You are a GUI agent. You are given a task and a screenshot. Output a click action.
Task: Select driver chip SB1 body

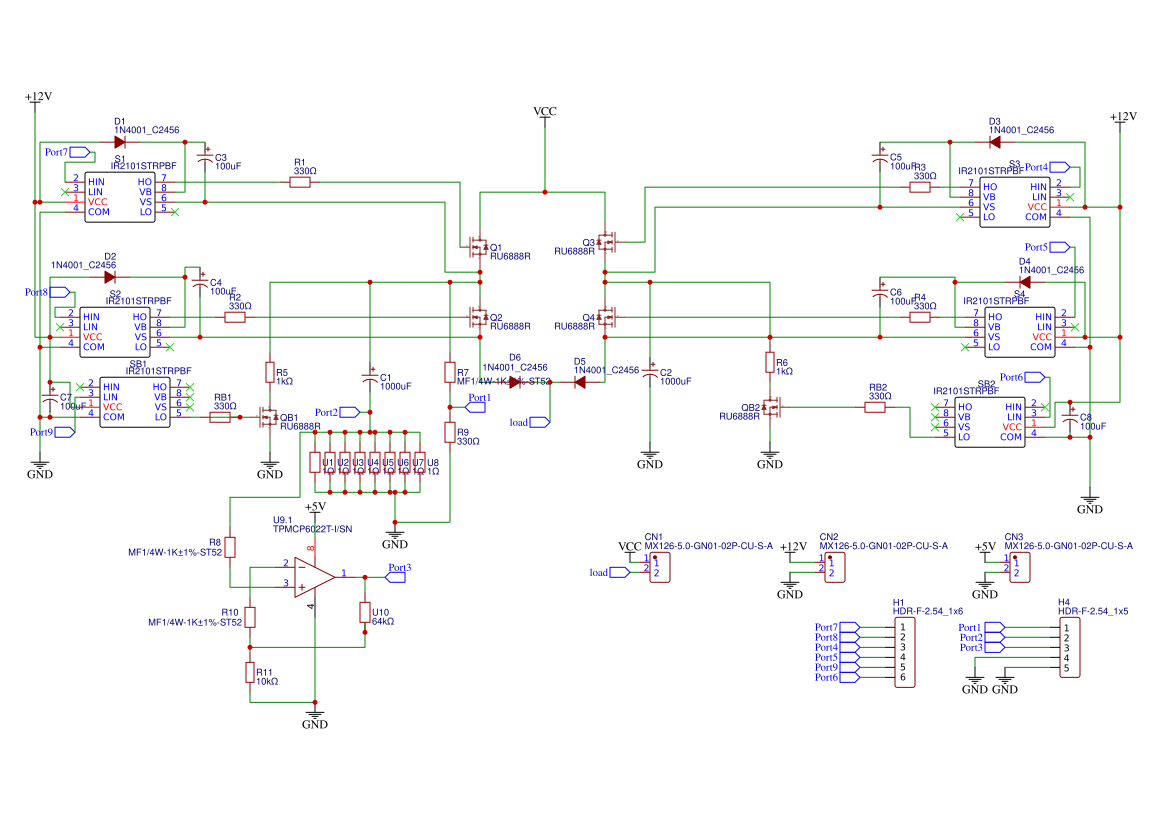(x=135, y=402)
